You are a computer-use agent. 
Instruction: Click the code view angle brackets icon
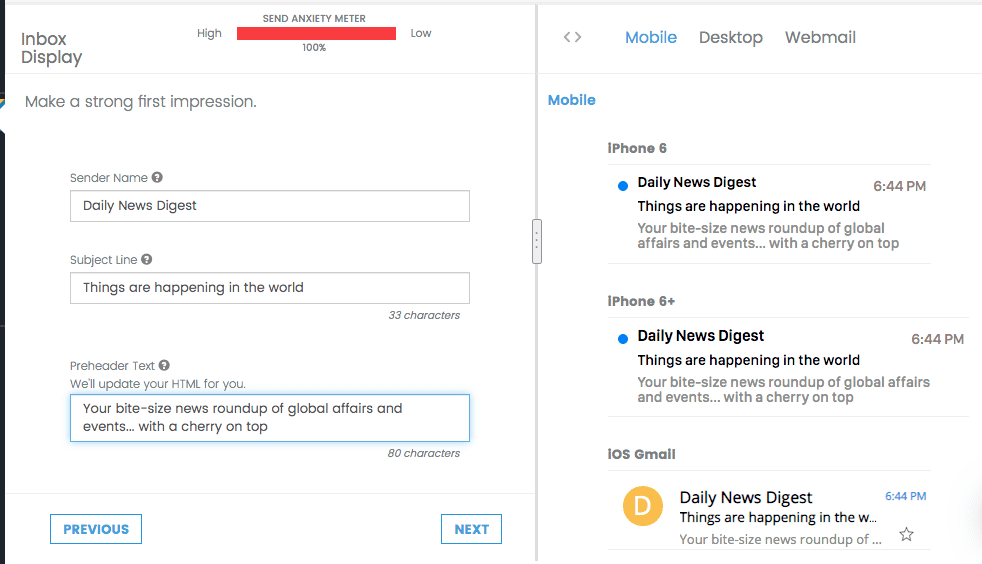572,37
